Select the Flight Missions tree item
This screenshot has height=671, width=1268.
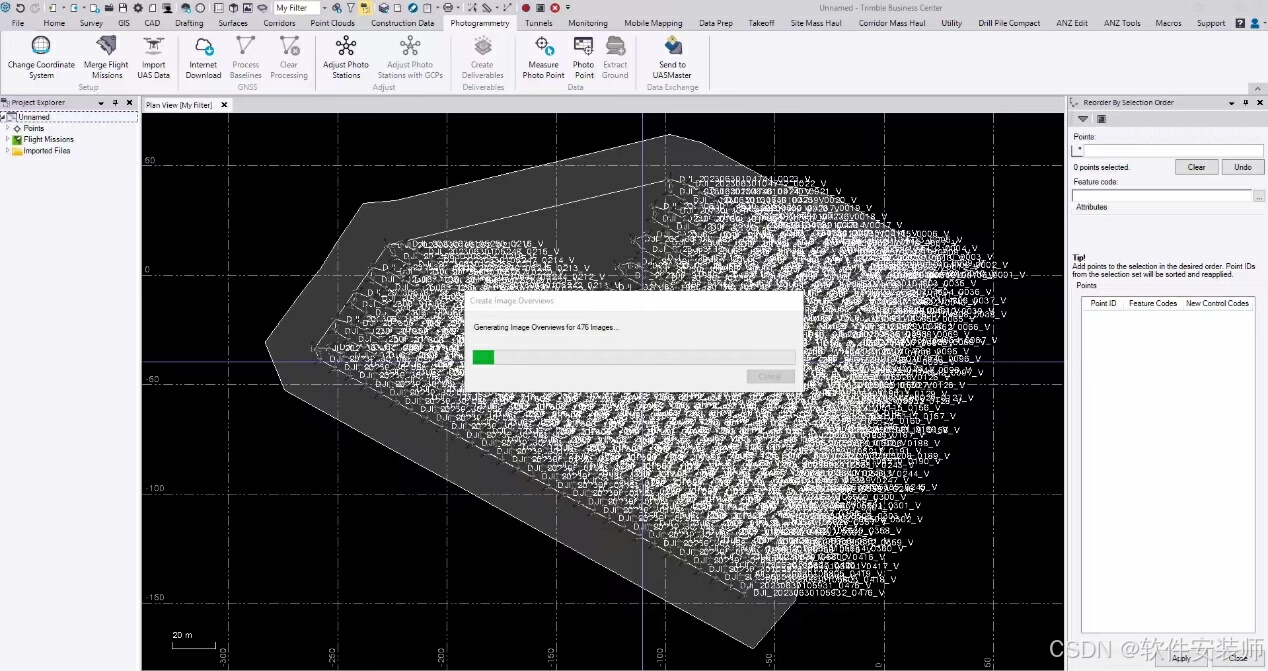pos(48,139)
